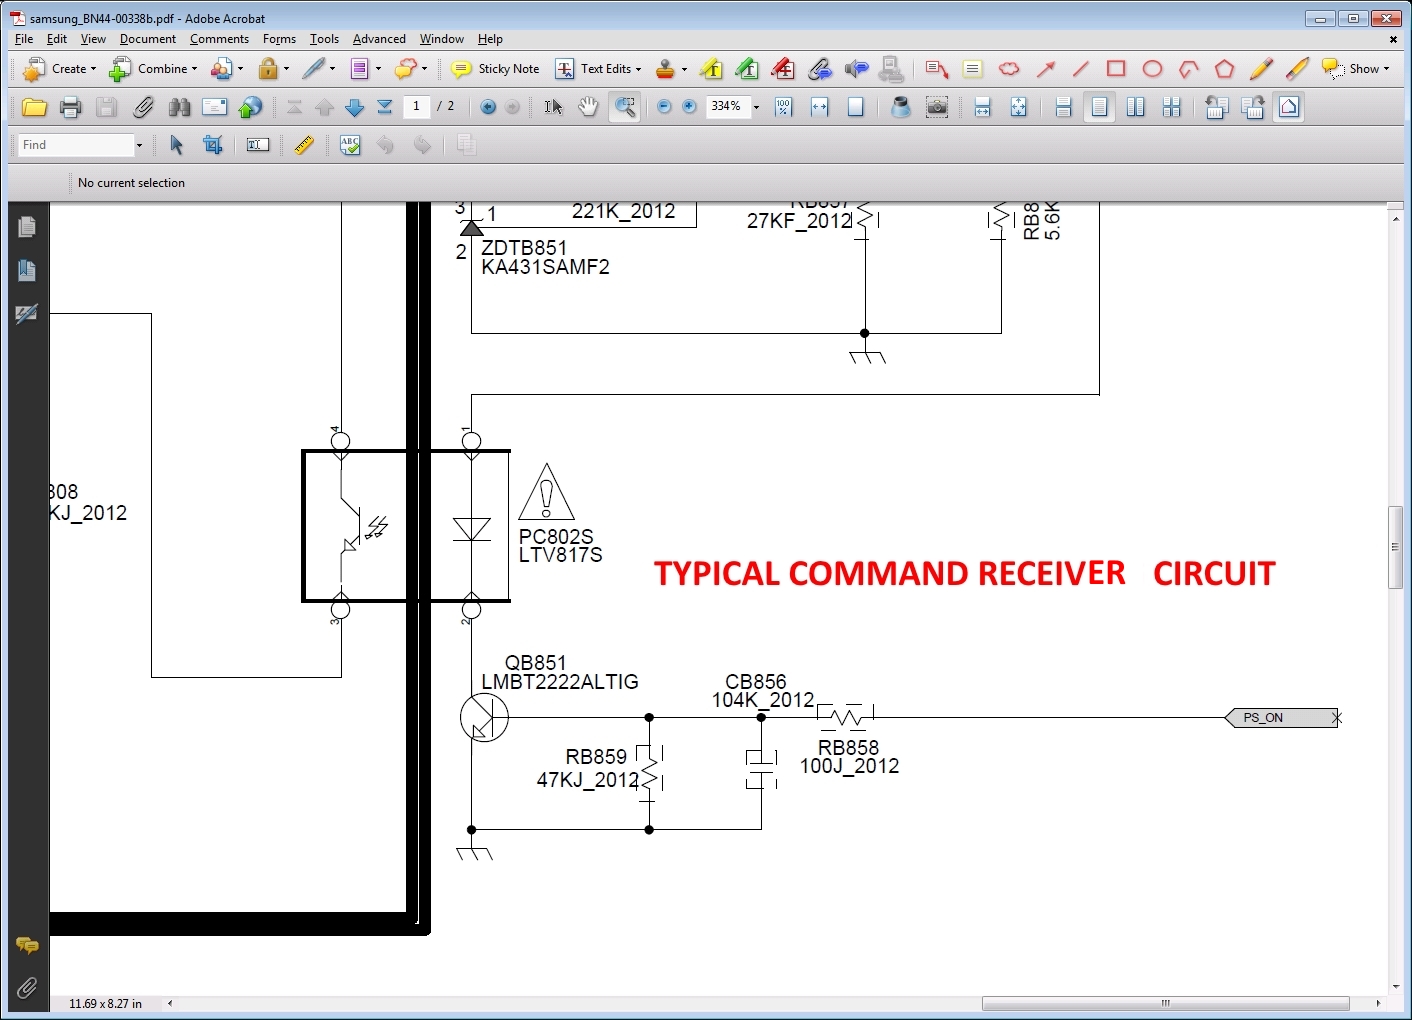This screenshot has height=1020, width=1412.
Task: Expand the Text Edits dropdown arrow
Action: click(x=638, y=69)
